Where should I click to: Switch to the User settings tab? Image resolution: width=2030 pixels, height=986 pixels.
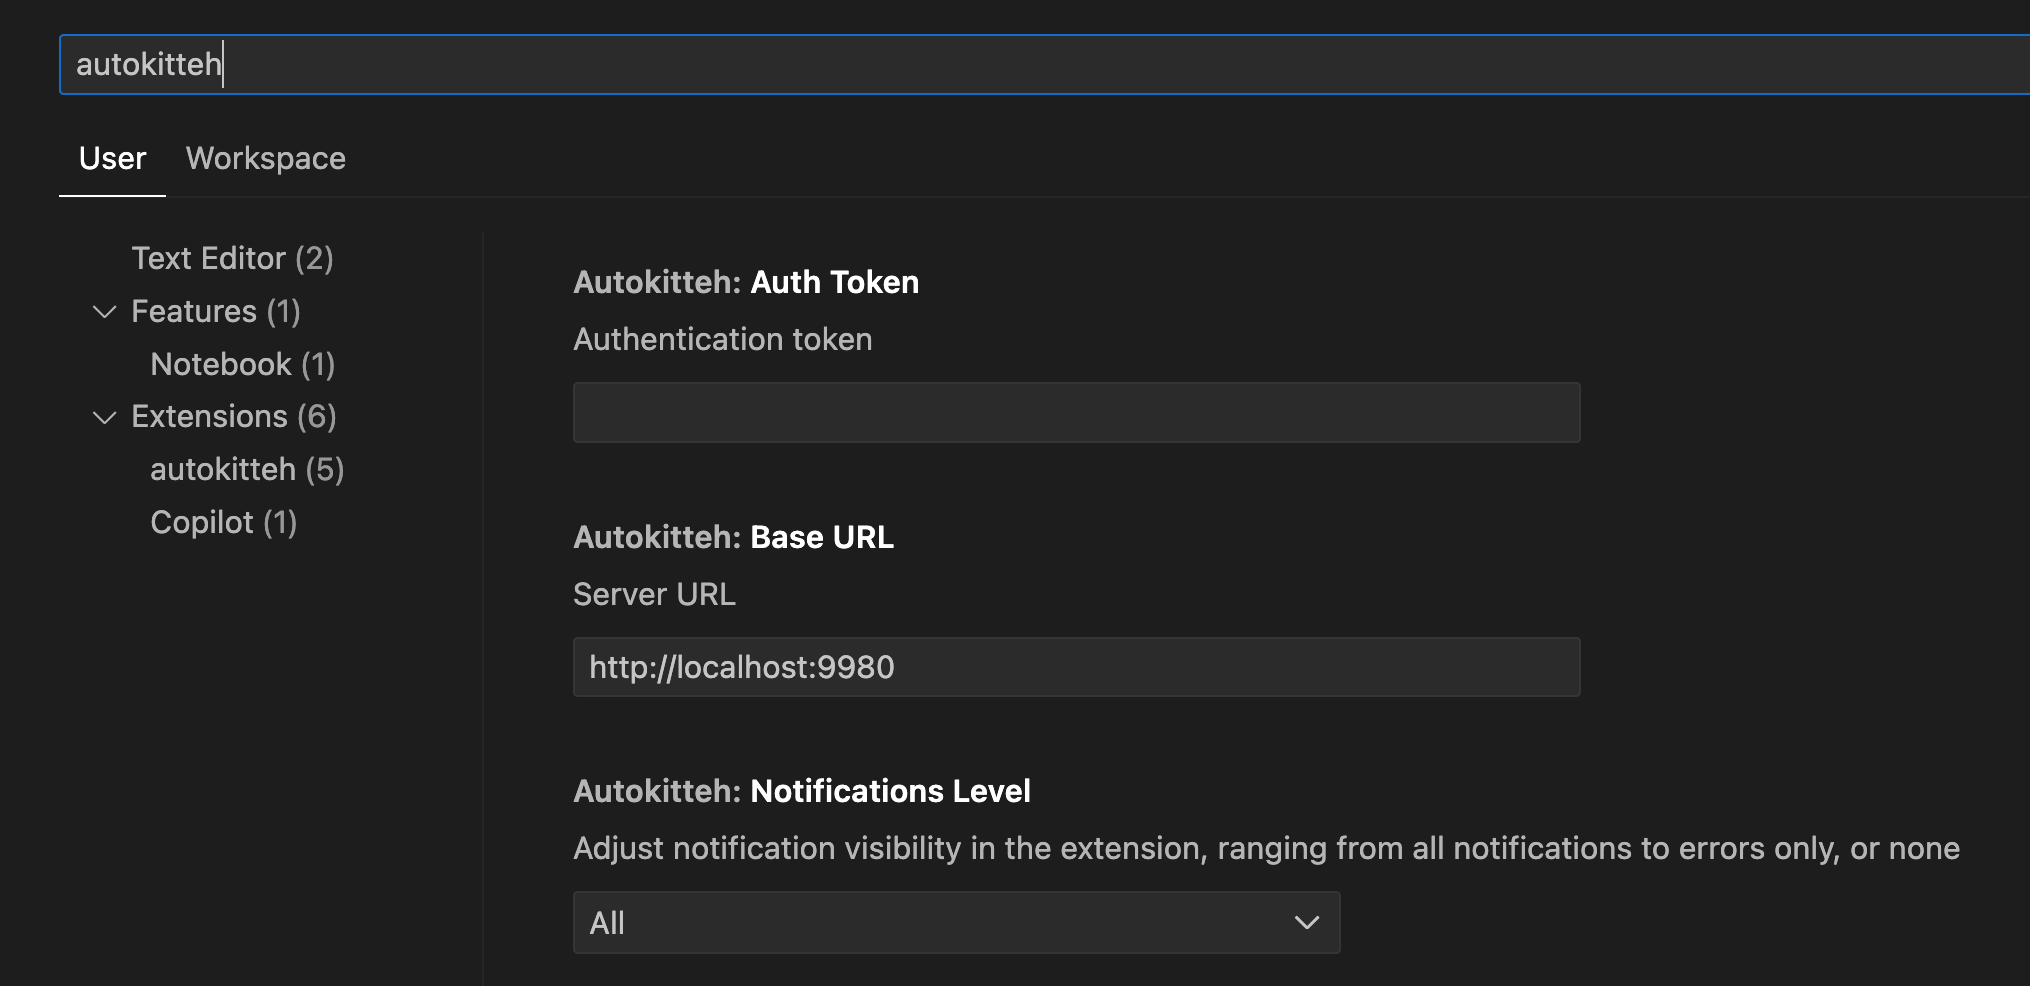pos(112,159)
